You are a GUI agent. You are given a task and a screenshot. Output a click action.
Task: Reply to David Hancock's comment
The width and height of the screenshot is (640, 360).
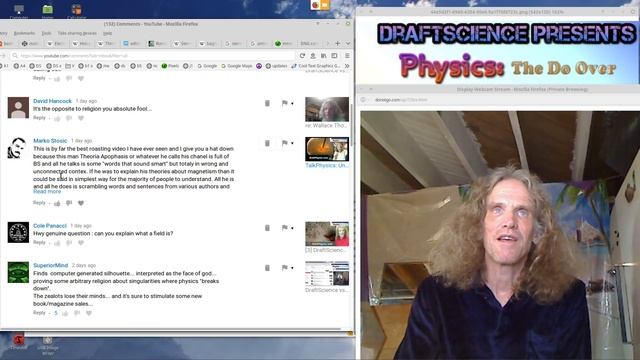(x=39, y=118)
